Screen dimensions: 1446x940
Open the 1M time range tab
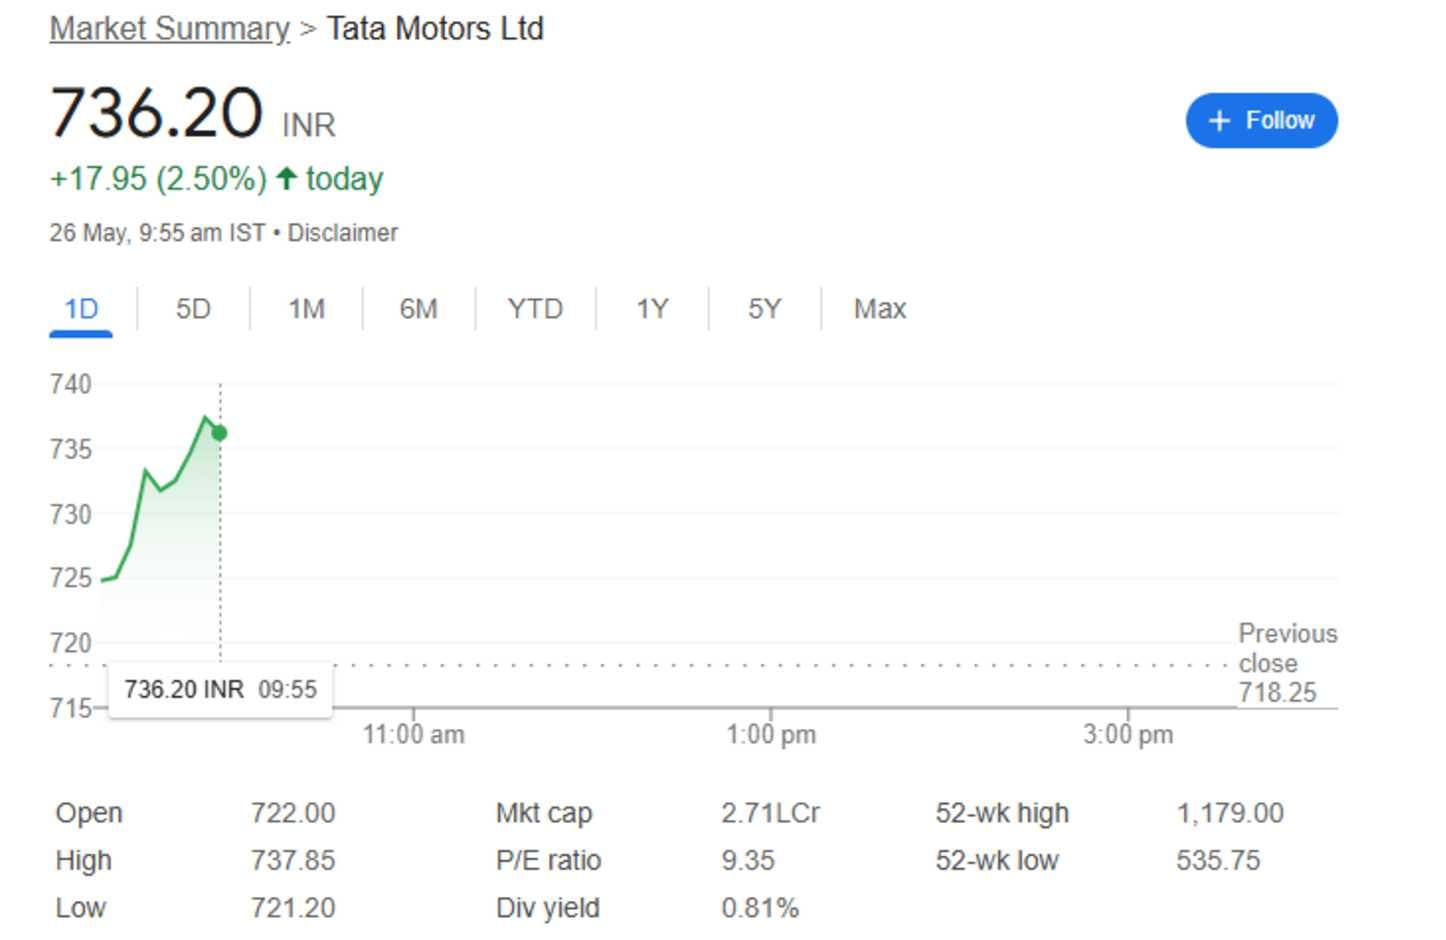306,309
